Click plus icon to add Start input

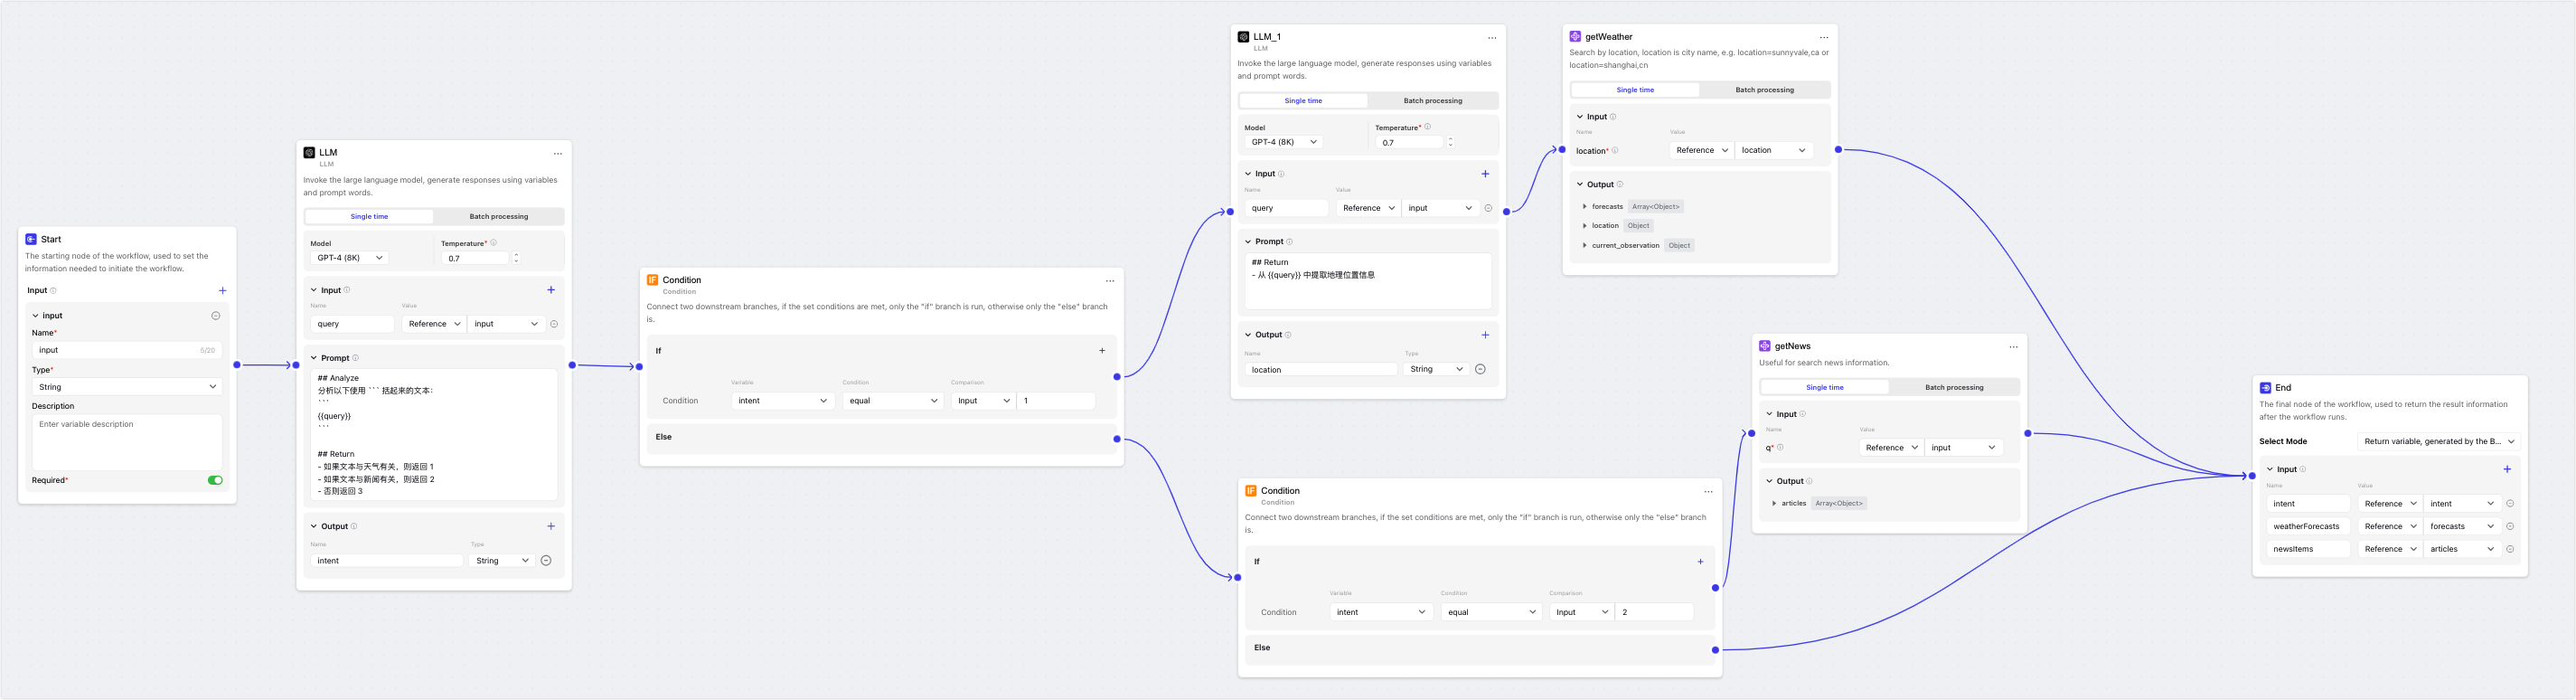222,291
